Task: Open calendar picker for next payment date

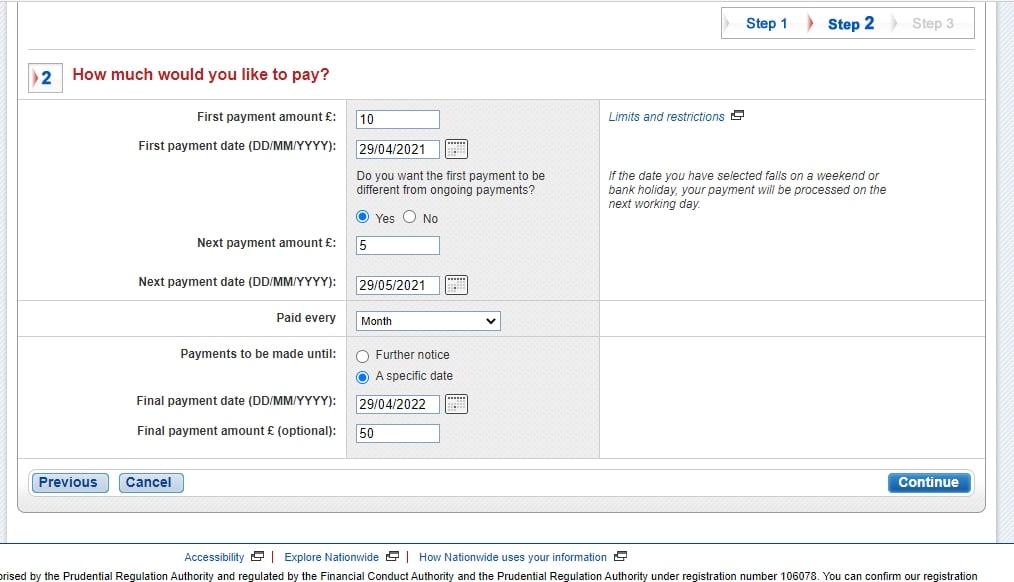Action: click(456, 285)
